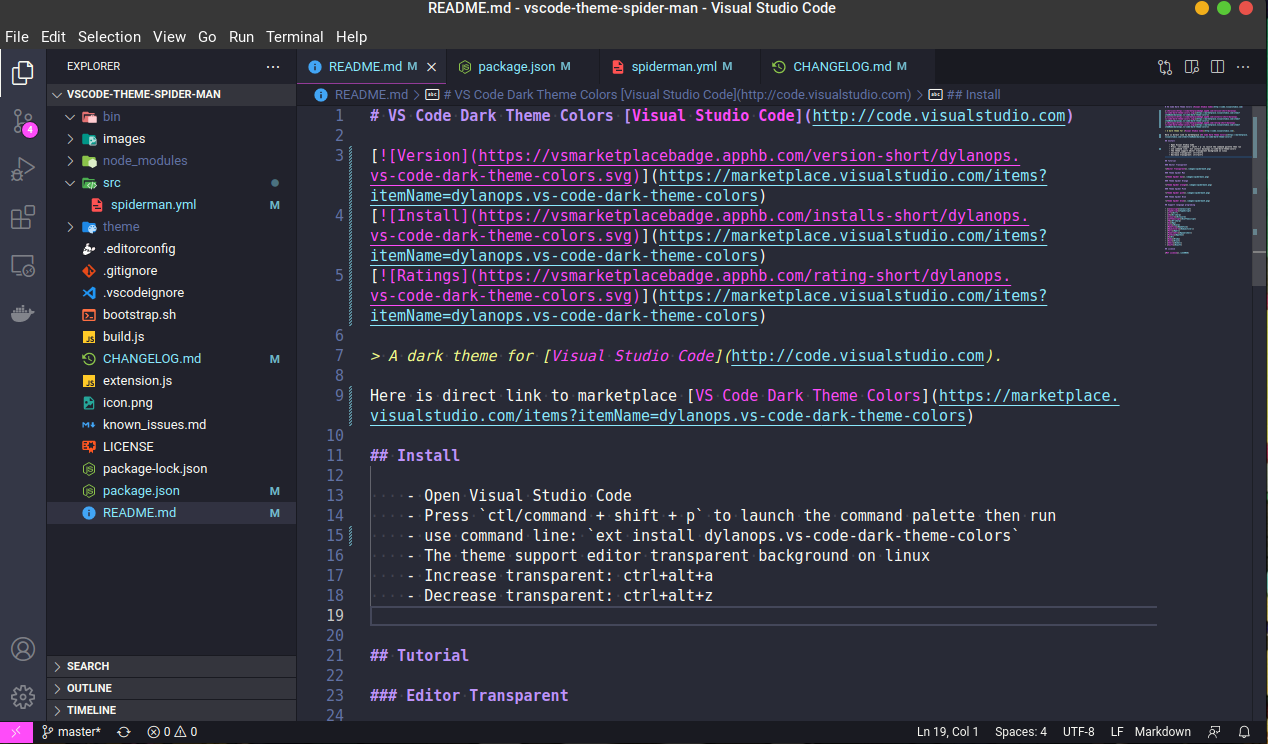Change language mode Markdown

click(x=1162, y=731)
